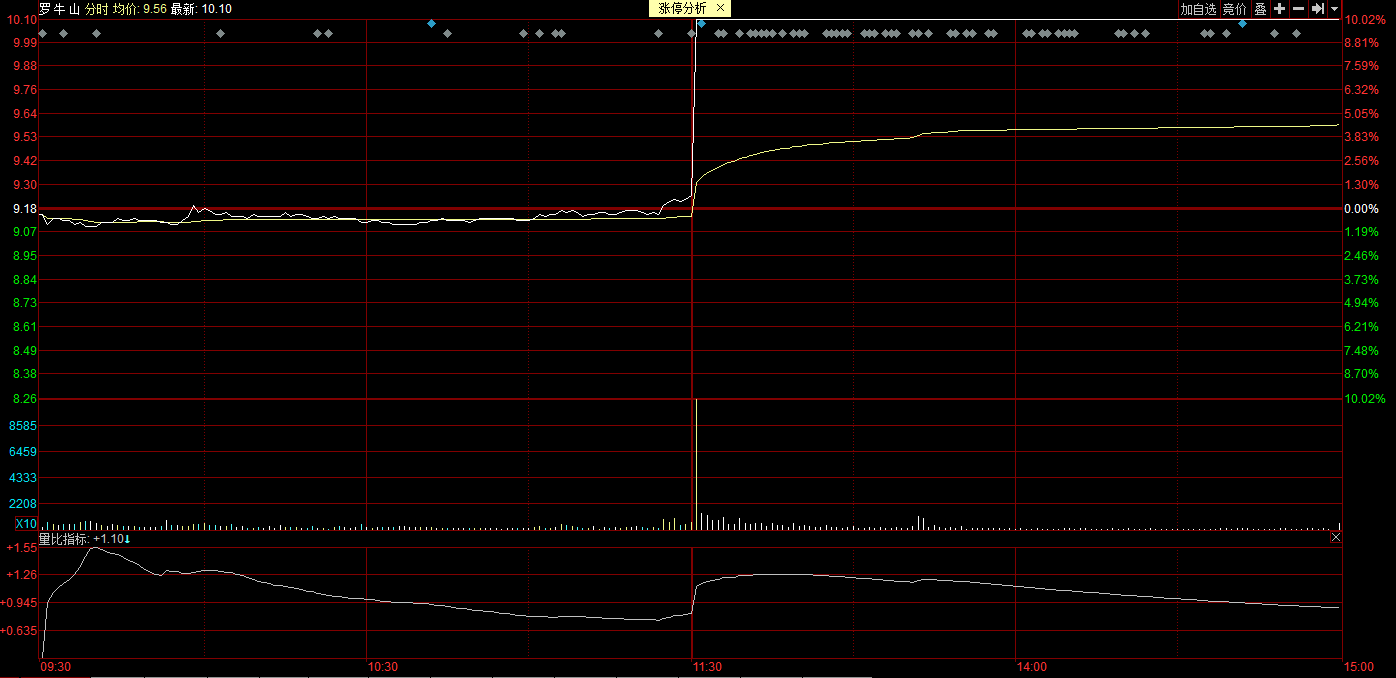Image resolution: width=1396 pixels, height=678 pixels.
Task: Click the 9.18 price axis label
Action: click(25, 209)
